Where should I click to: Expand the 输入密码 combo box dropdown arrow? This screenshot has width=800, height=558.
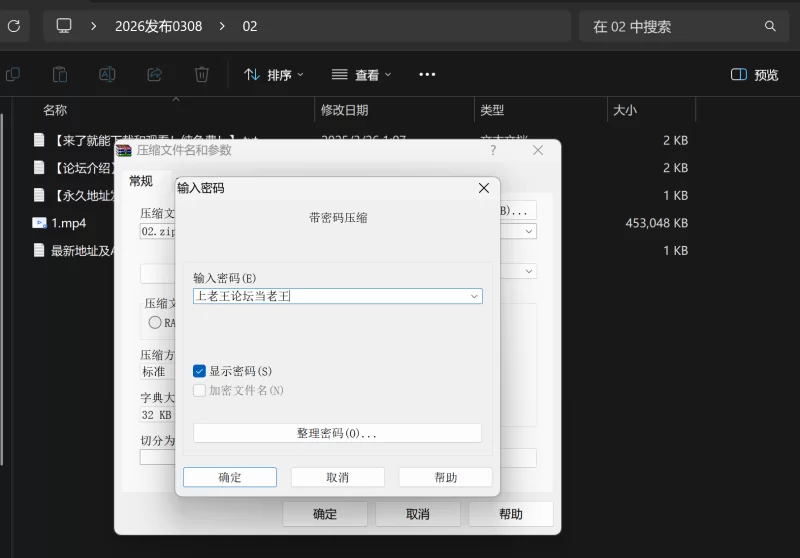[474, 296]
